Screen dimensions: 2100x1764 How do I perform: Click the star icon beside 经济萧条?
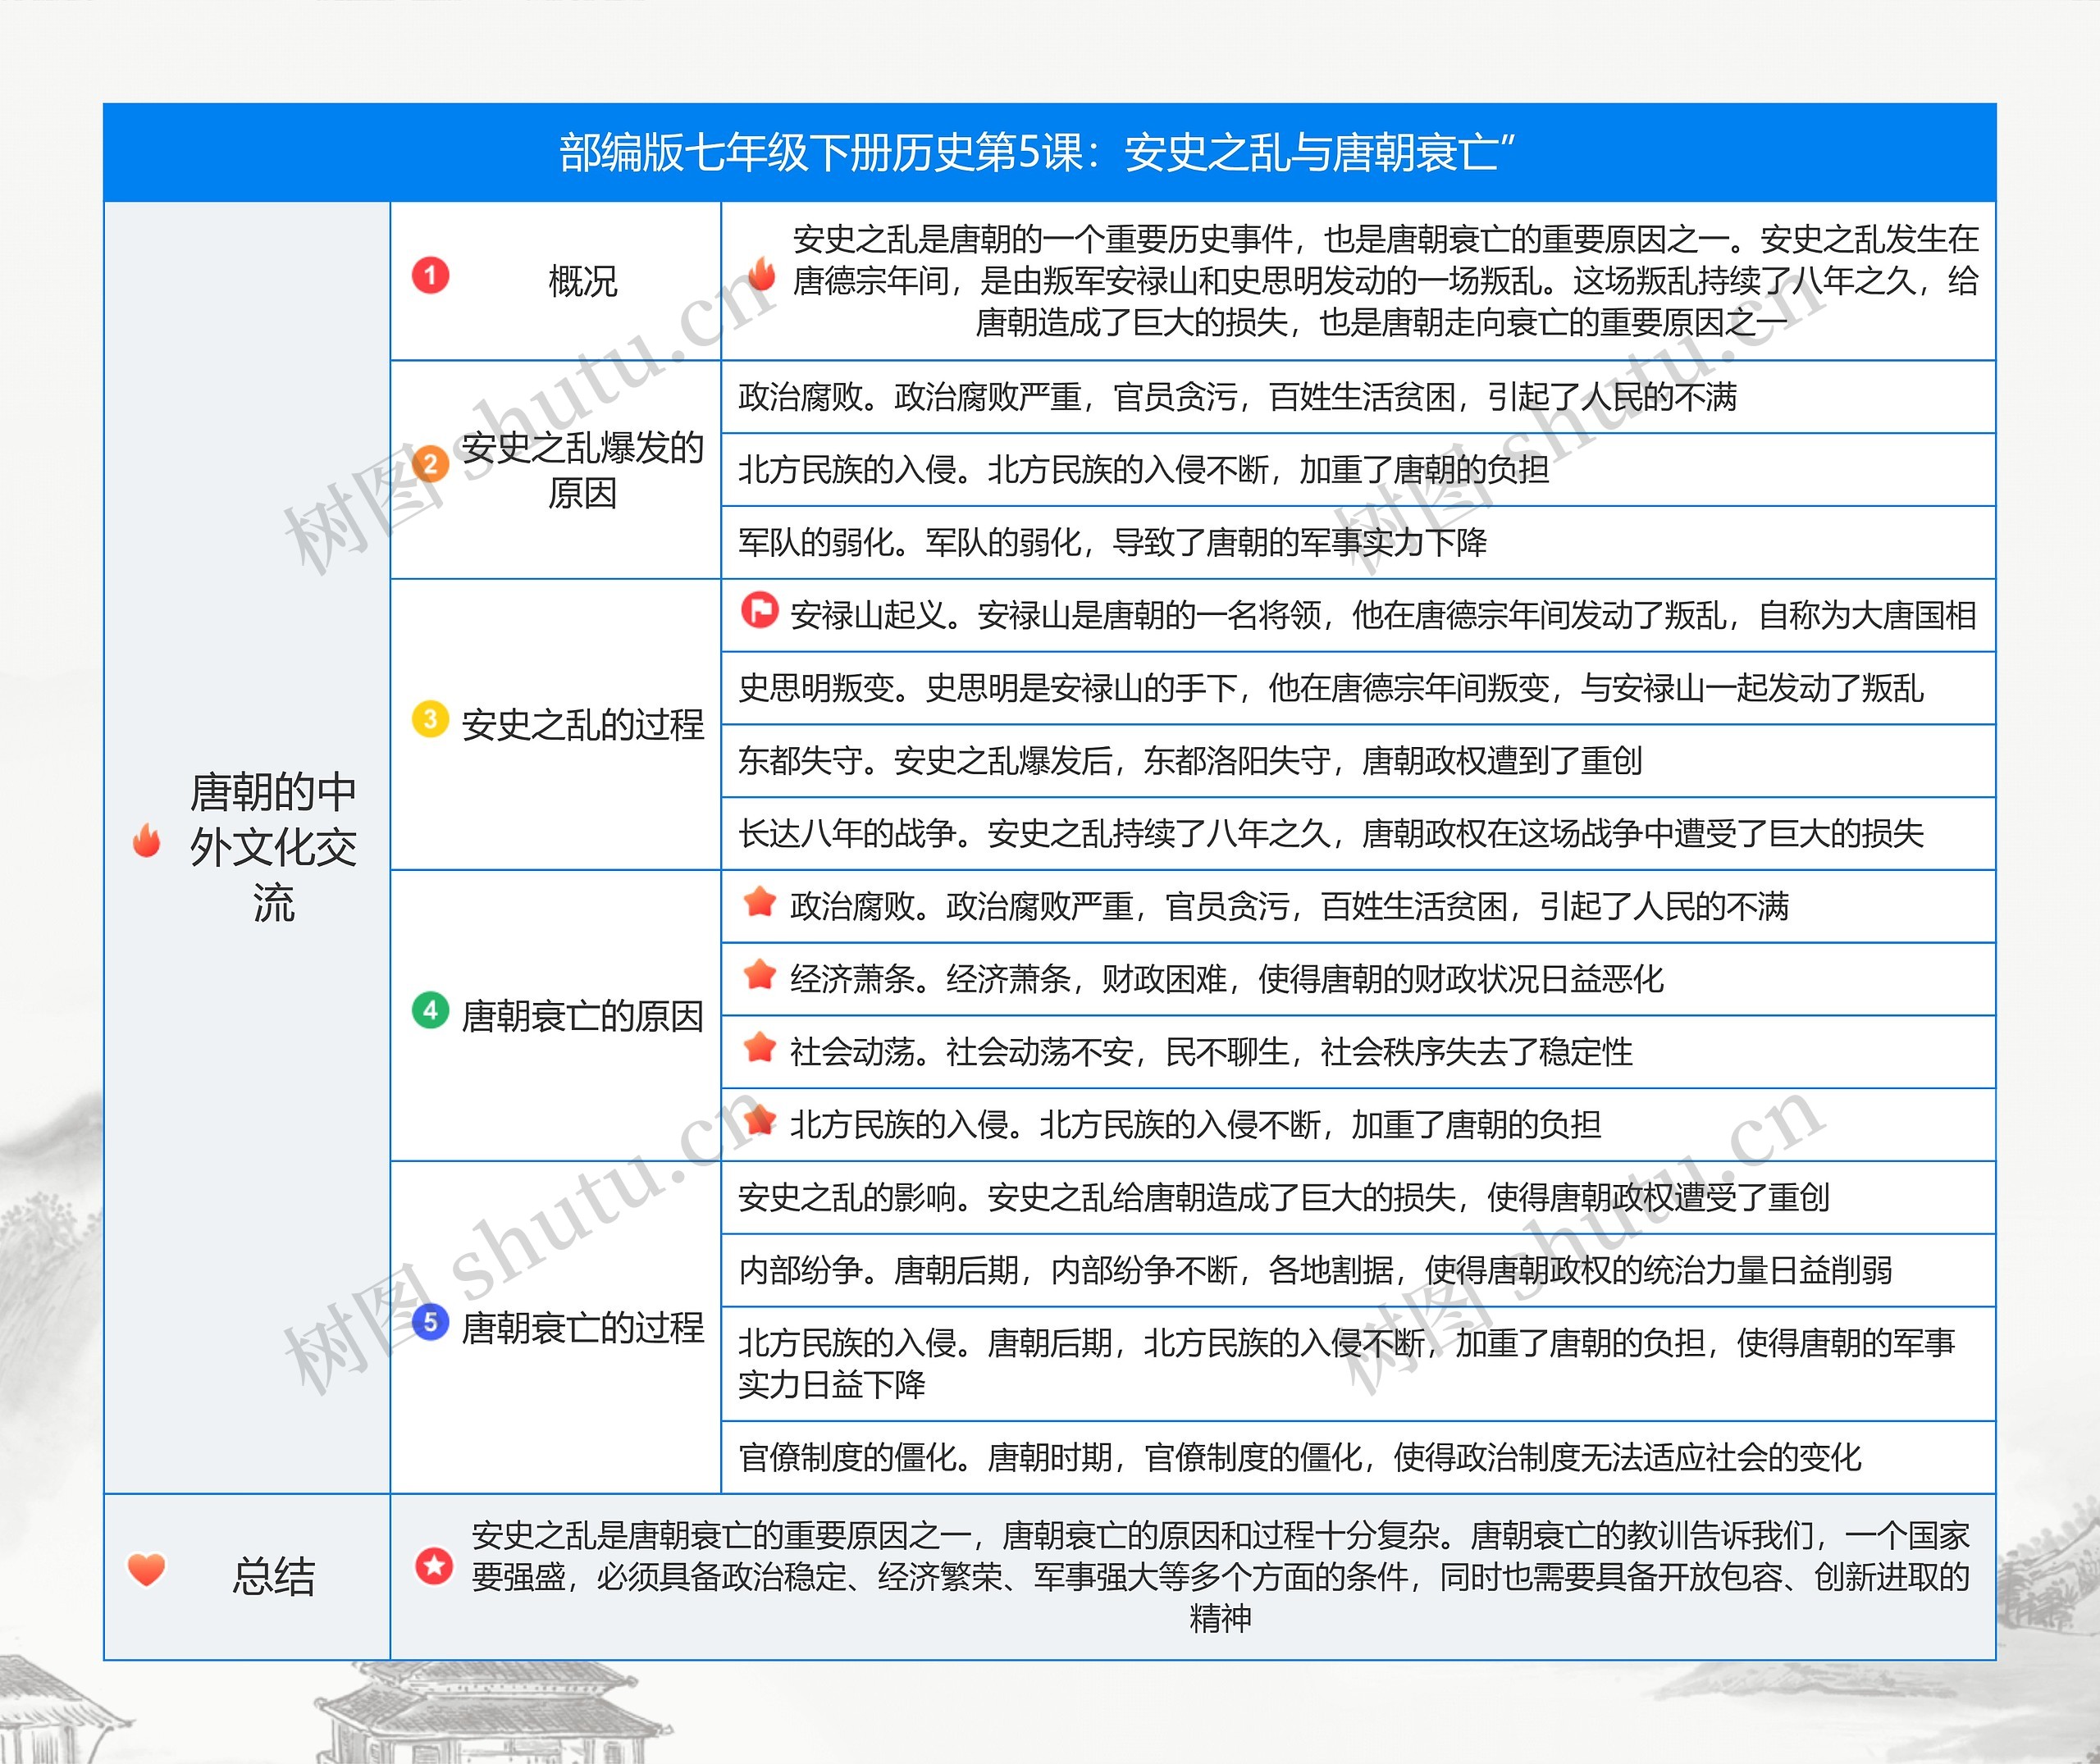coord(759,974)
